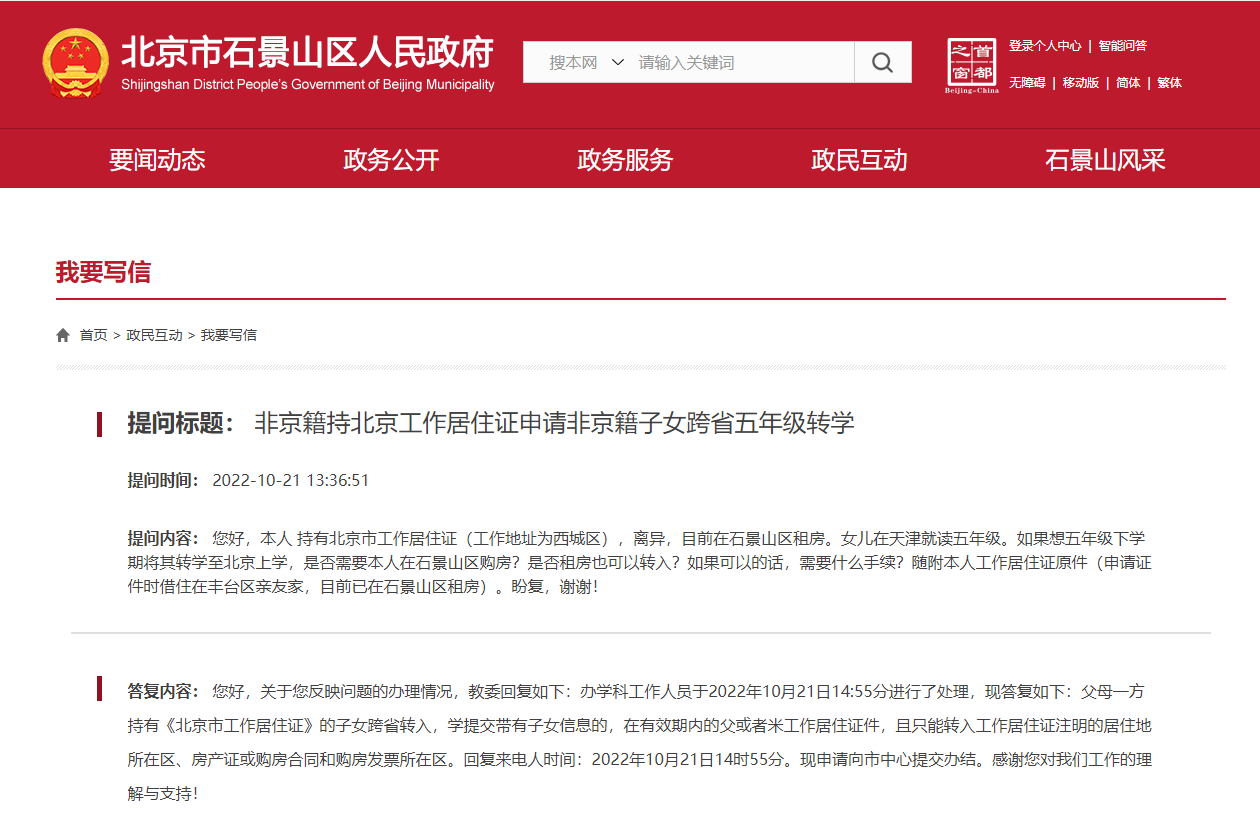
Task: Switch to 简体 simplified Chinese
Action: 1128,83
